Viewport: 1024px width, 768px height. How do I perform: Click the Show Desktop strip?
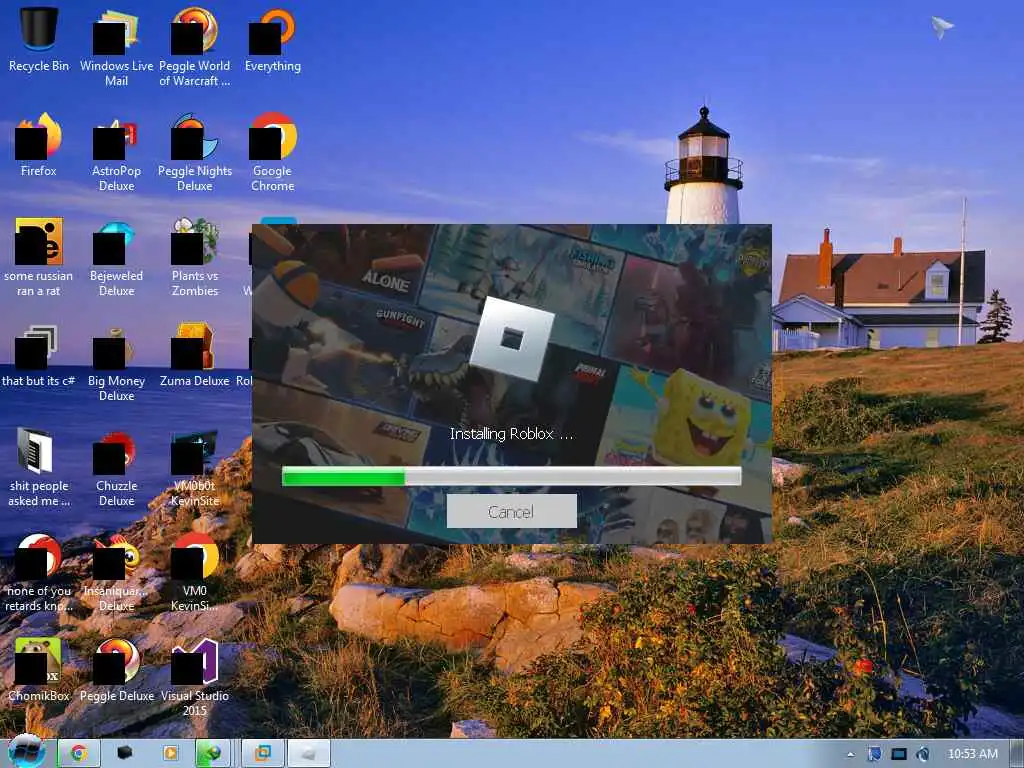tap(1017, 753)
